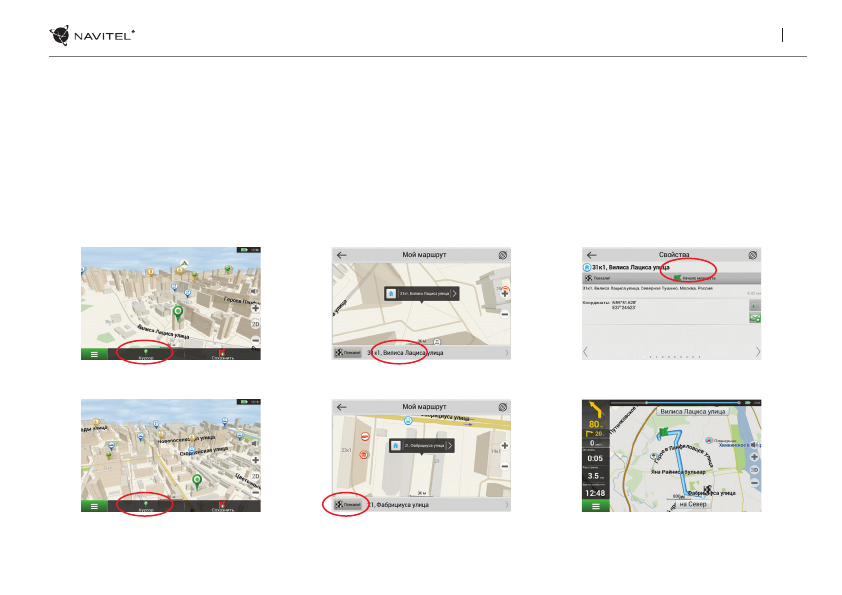The width and height of the screenshot is (842, 595).
Task: Click route progress bar in navigation screen
Action: tap(677, 403)
